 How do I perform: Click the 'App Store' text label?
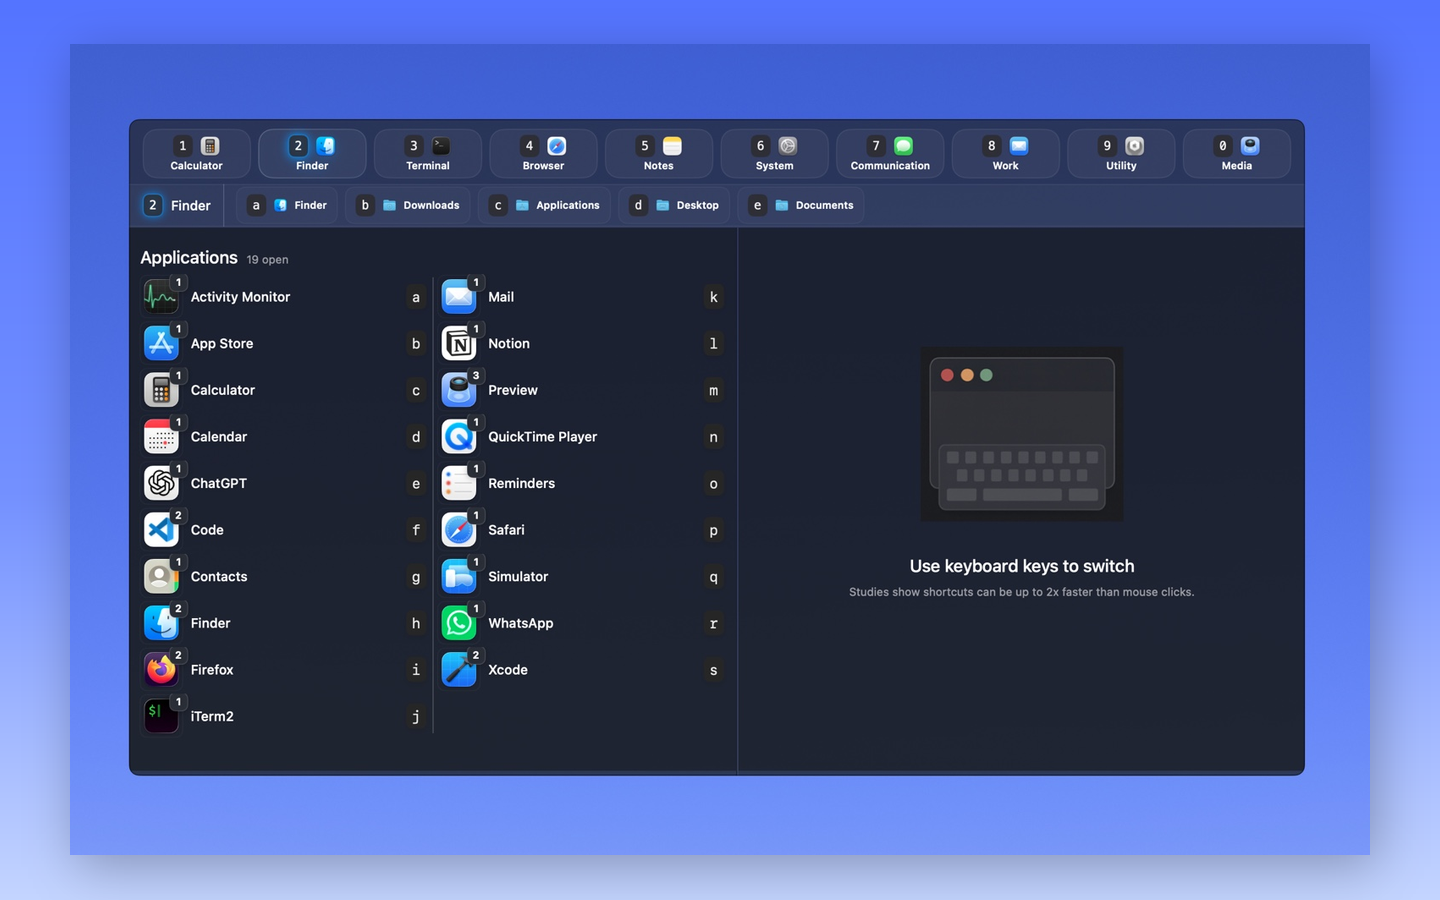[222, 343]
